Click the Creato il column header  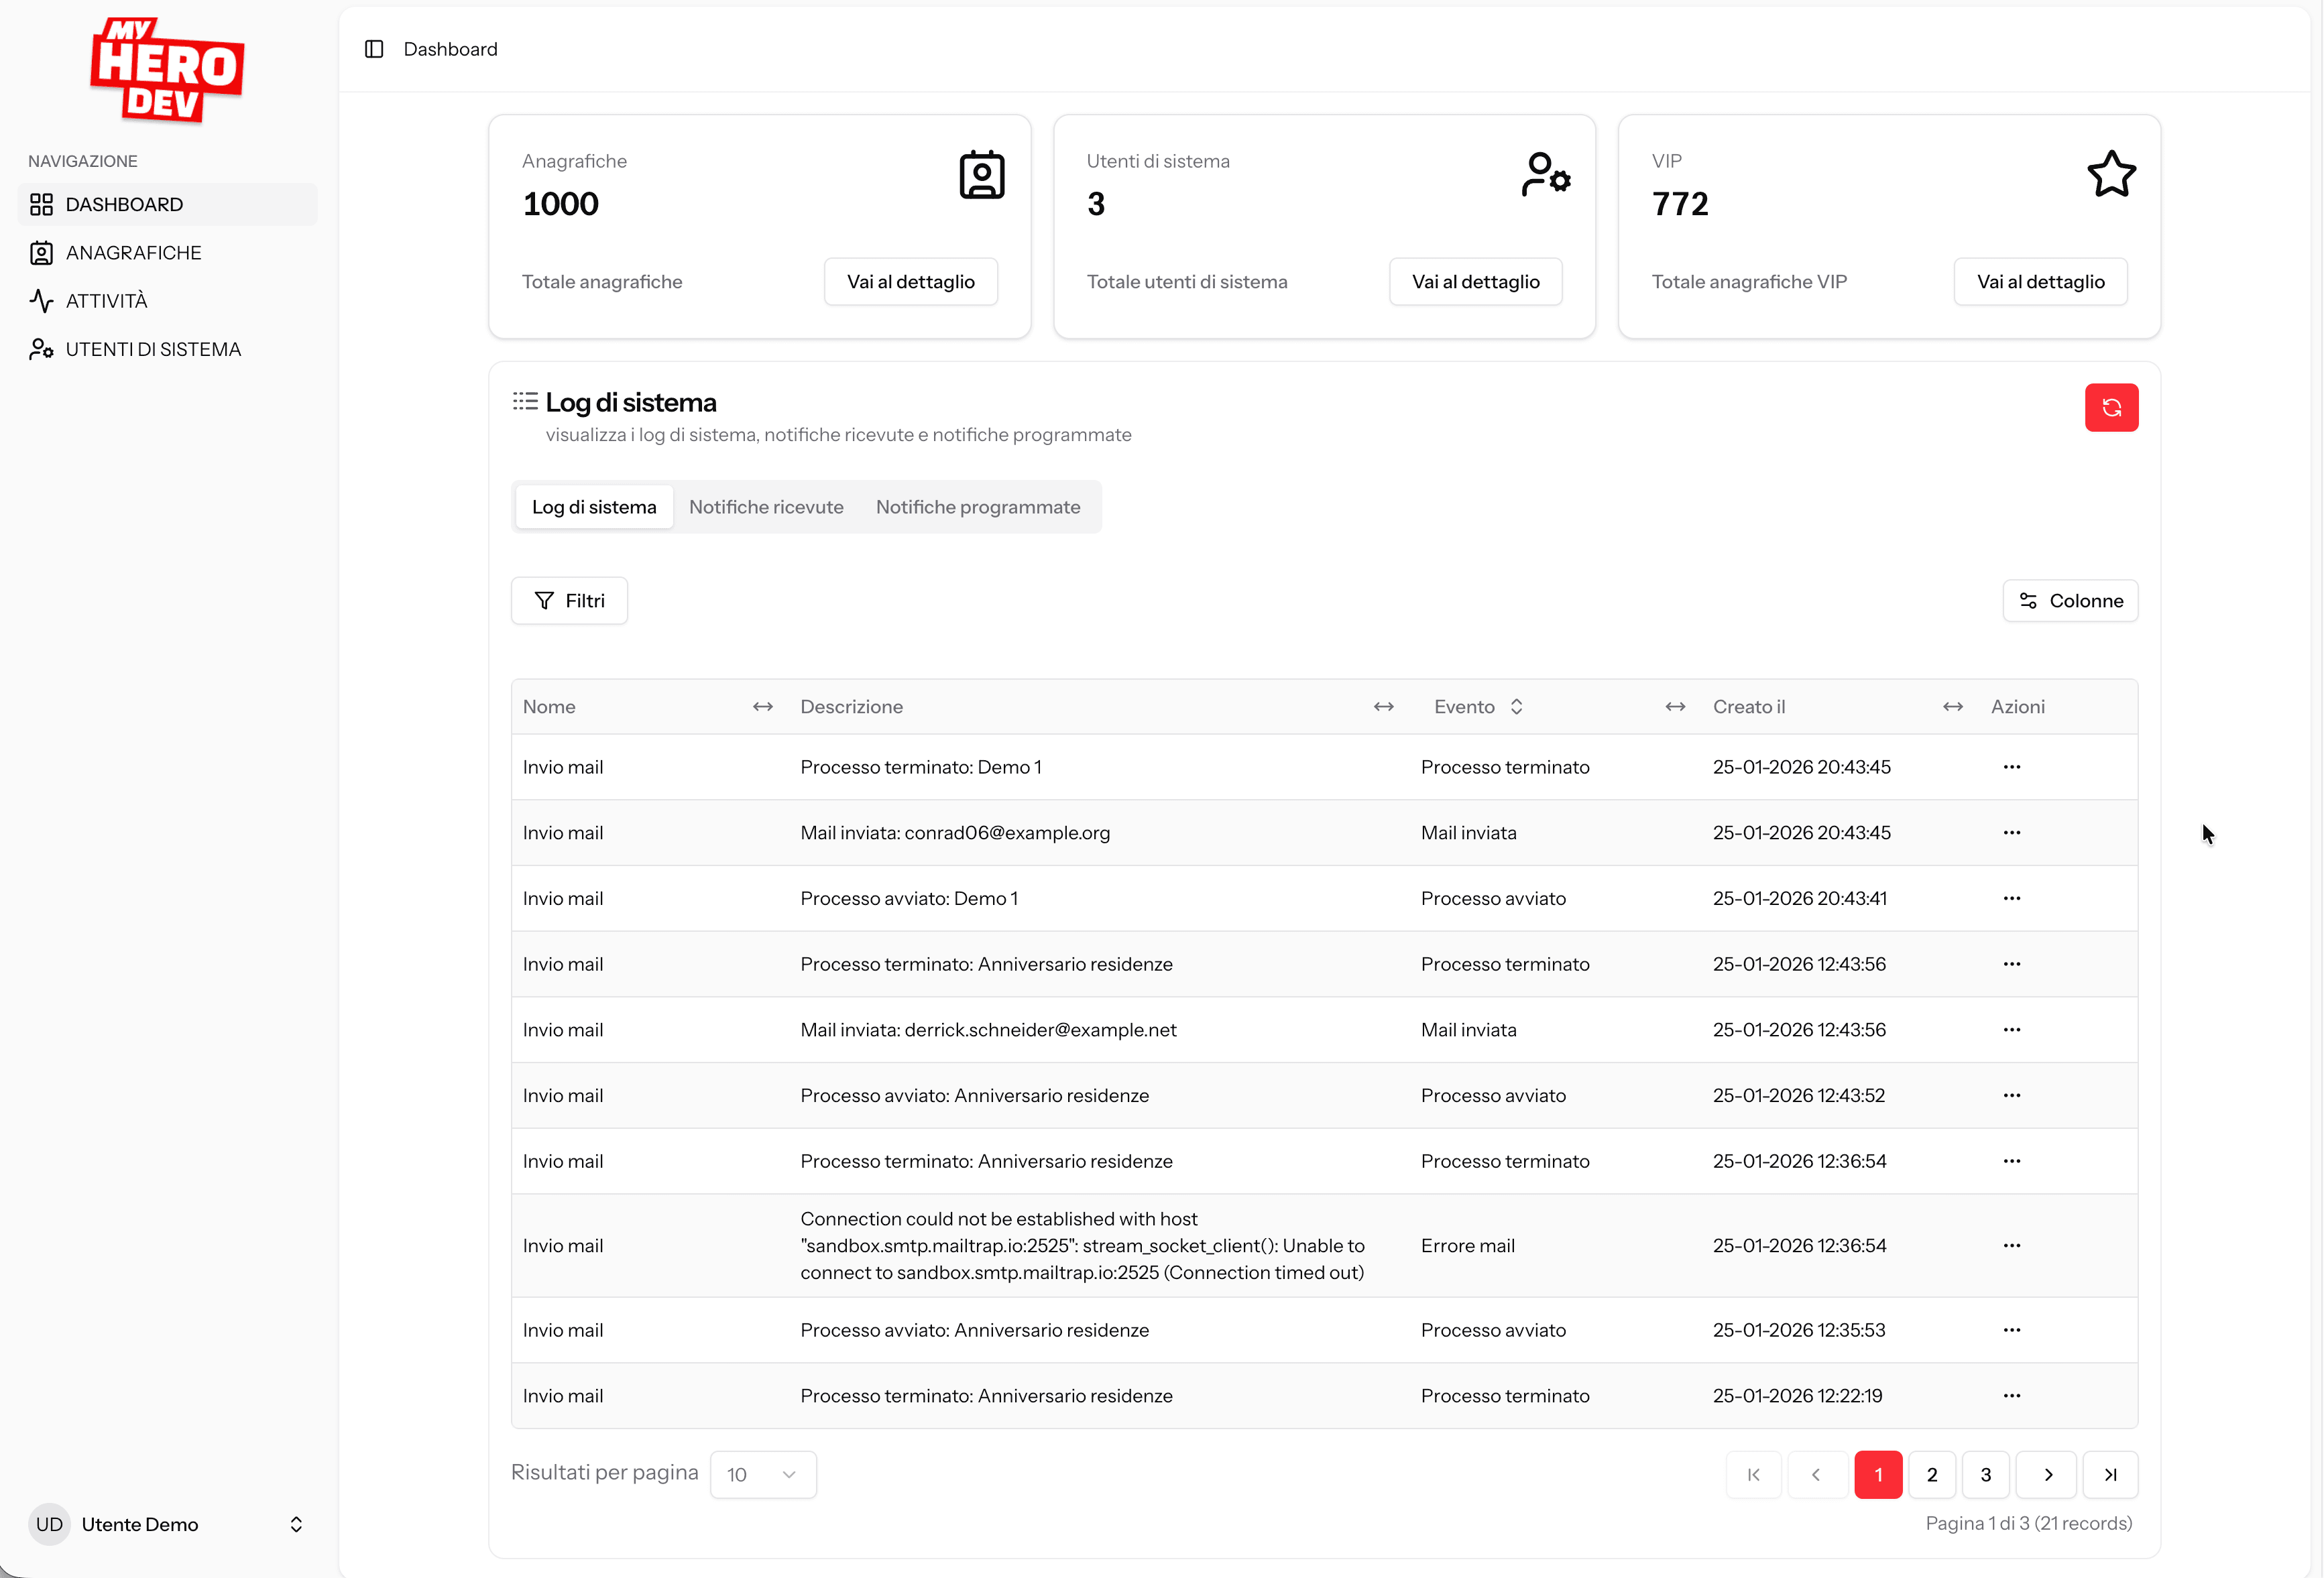coord(1748,707)
